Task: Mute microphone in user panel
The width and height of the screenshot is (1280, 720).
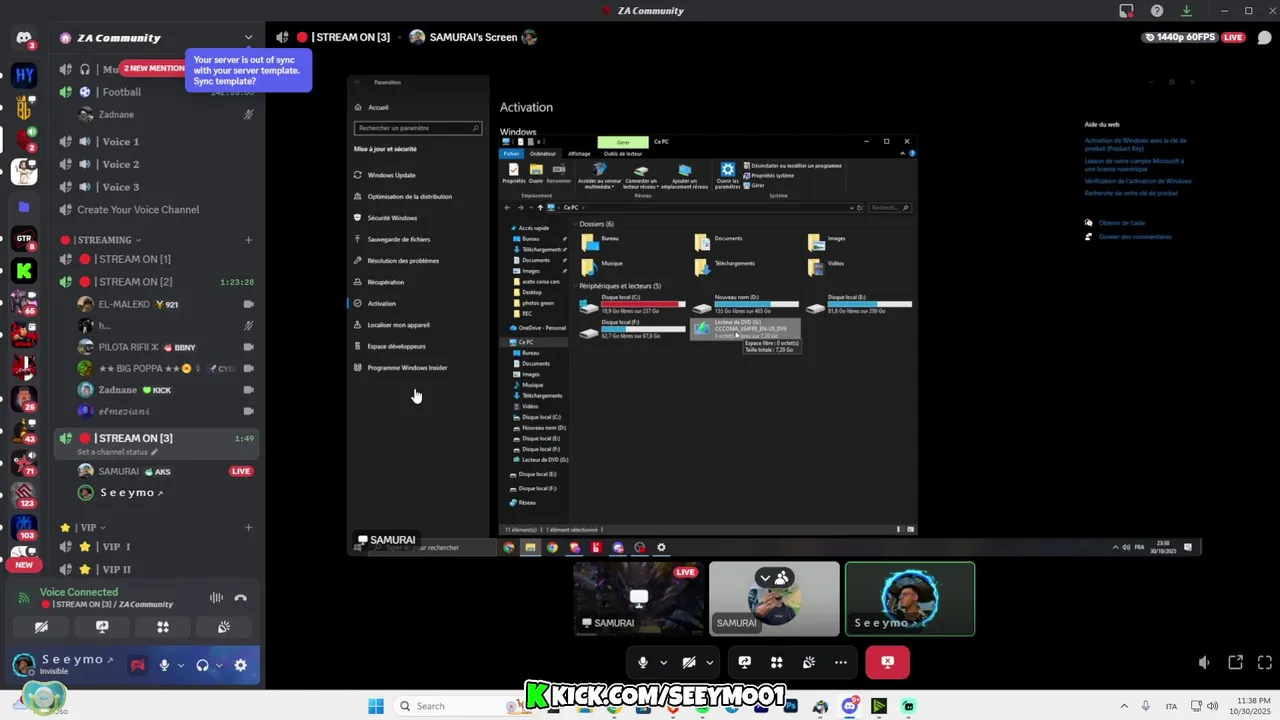Action: (x=164, y=665)
